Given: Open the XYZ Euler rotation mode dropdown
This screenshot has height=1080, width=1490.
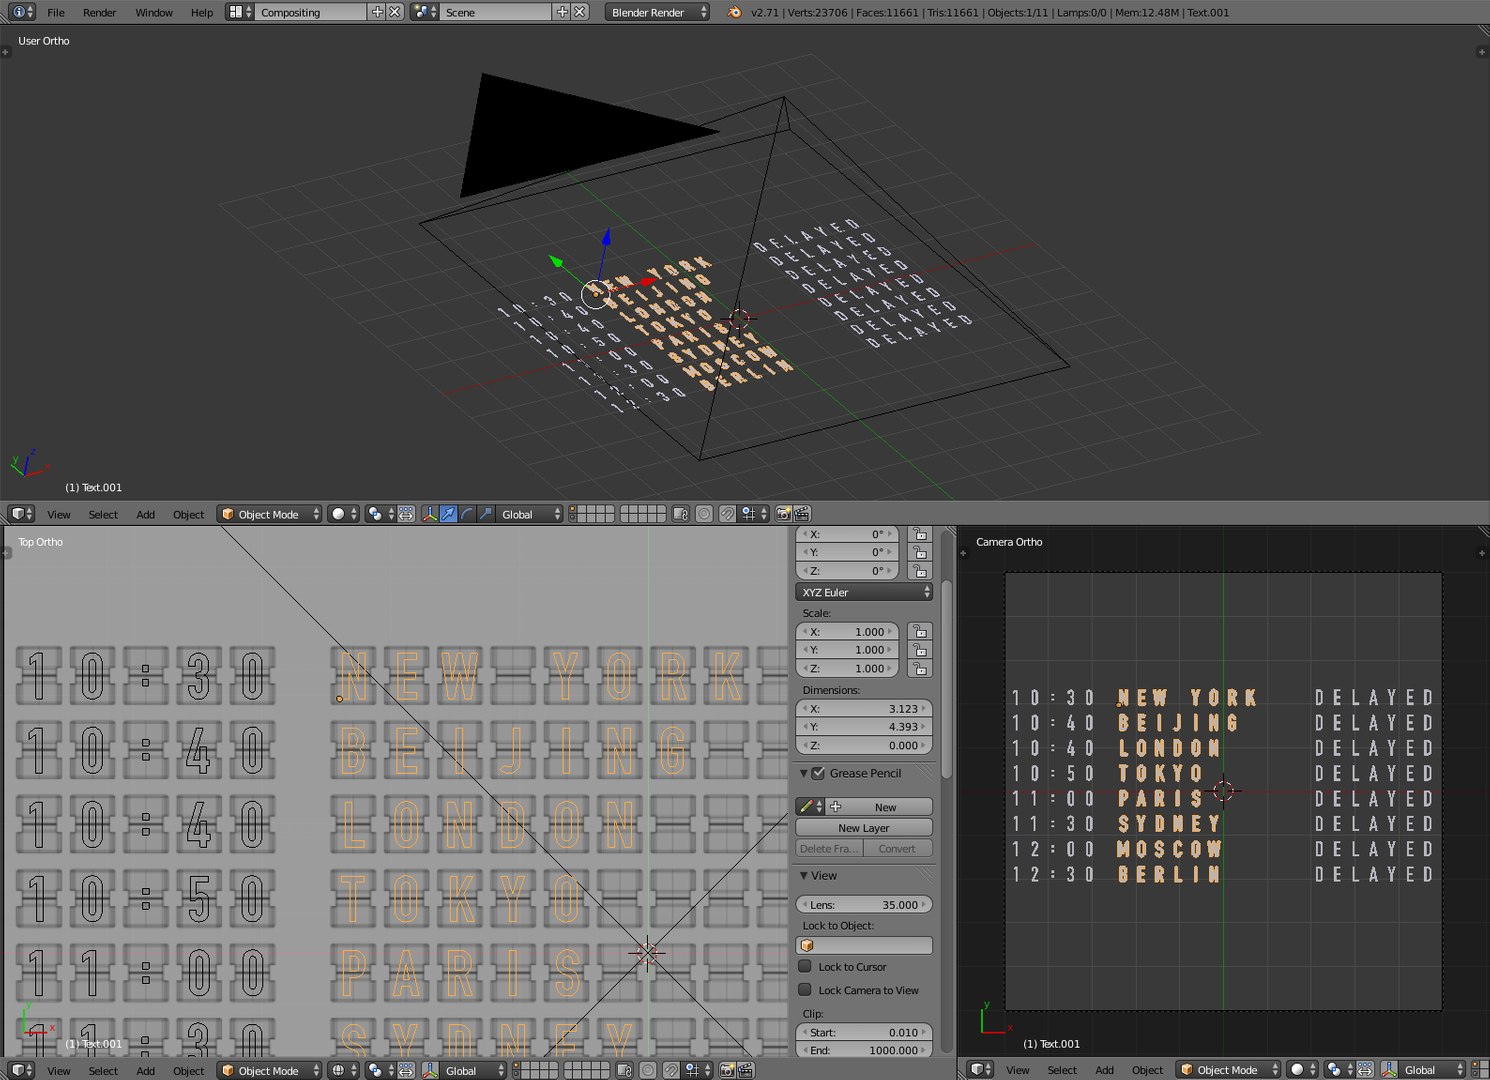Looking at the screenshot, I should tap(864, 592).
